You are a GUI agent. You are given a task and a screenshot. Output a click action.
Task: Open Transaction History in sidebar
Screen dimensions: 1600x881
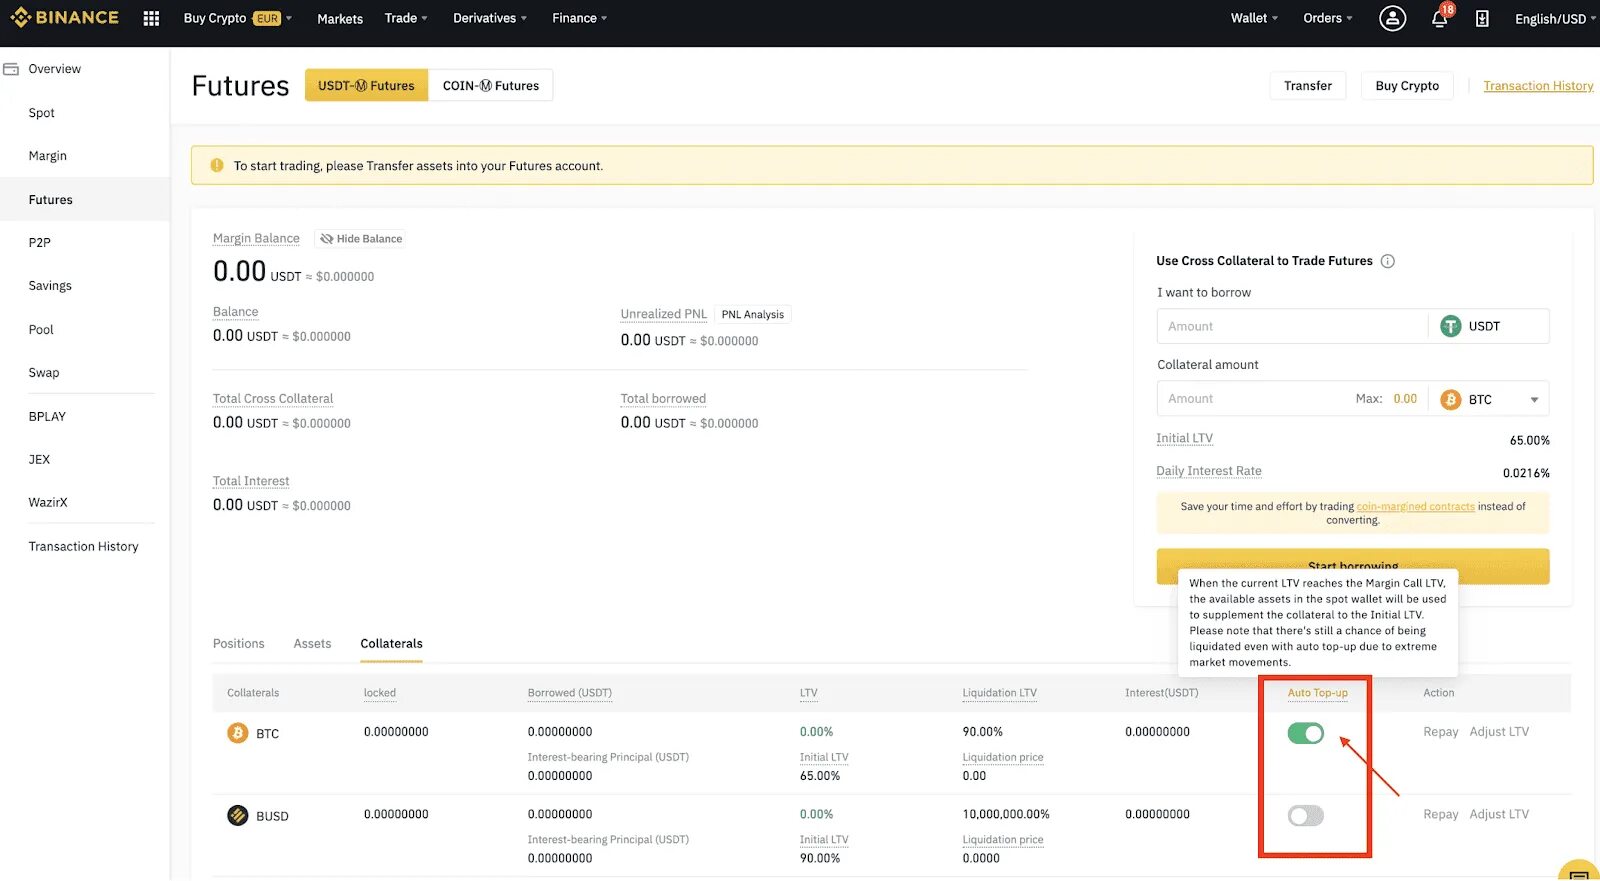[x=83, y=546]
